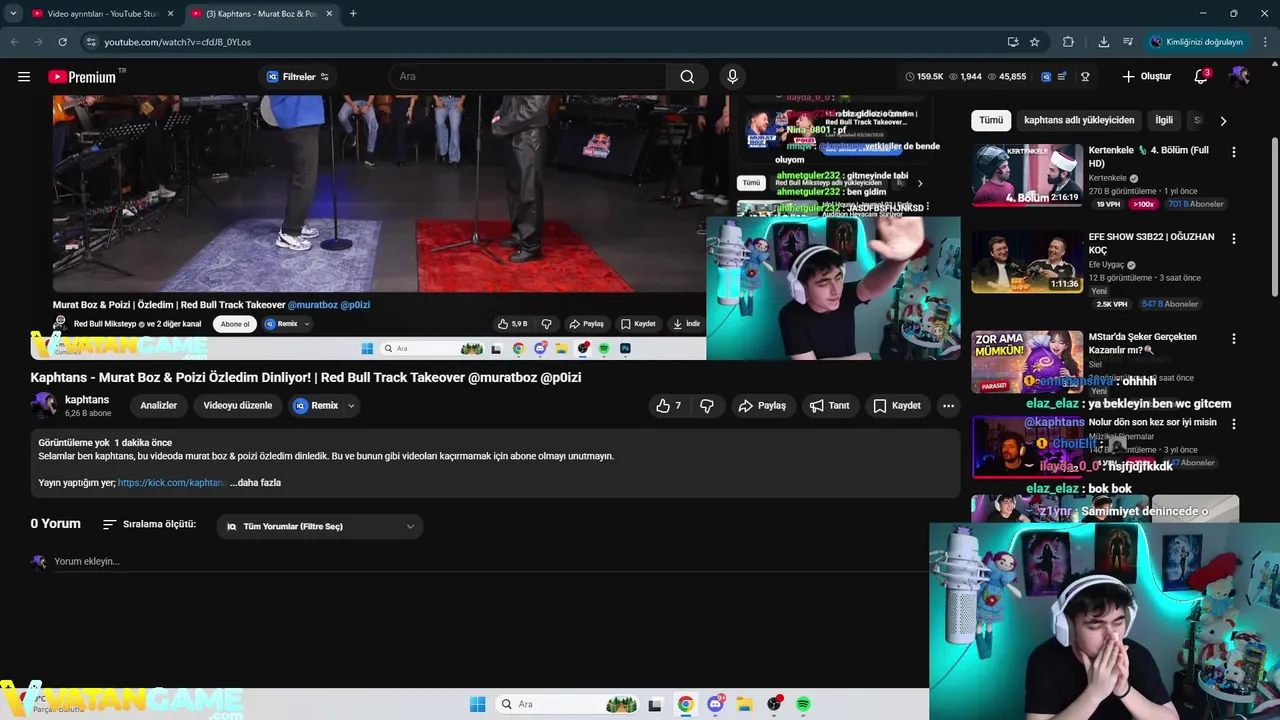Click the vidIQ trophy icon in header

[1085, 77]
